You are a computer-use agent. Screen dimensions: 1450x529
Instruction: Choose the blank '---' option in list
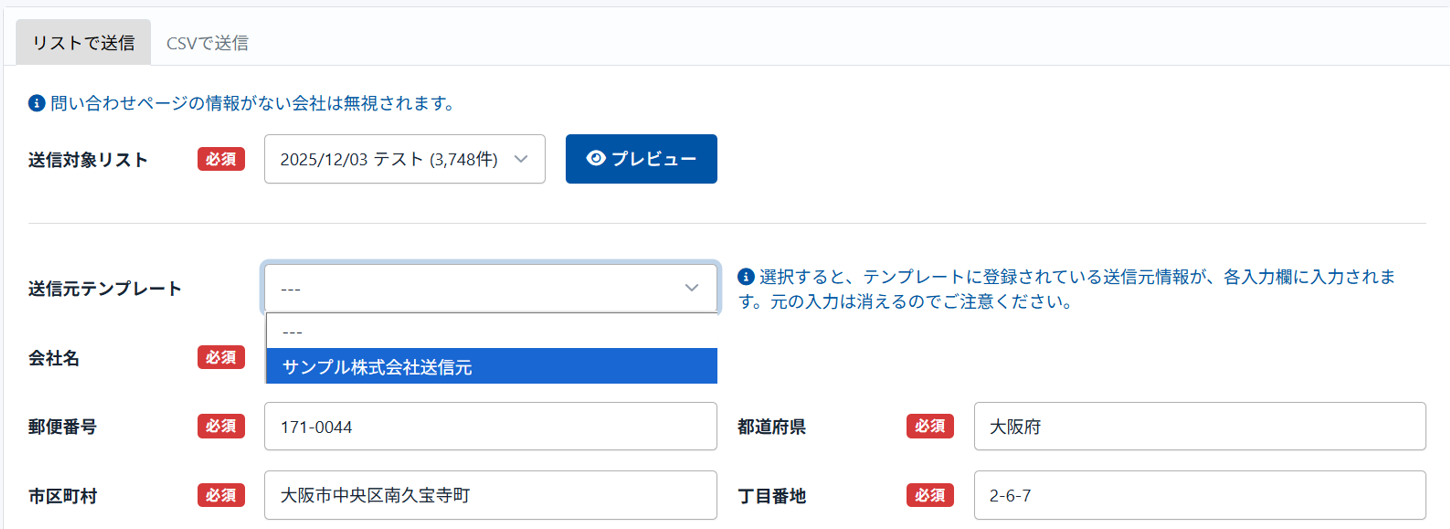(490, 331)
